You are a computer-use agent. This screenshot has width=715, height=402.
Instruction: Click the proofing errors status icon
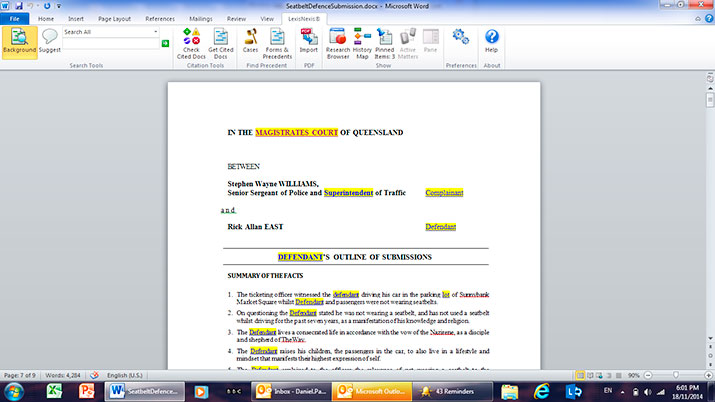coord(94,375)
